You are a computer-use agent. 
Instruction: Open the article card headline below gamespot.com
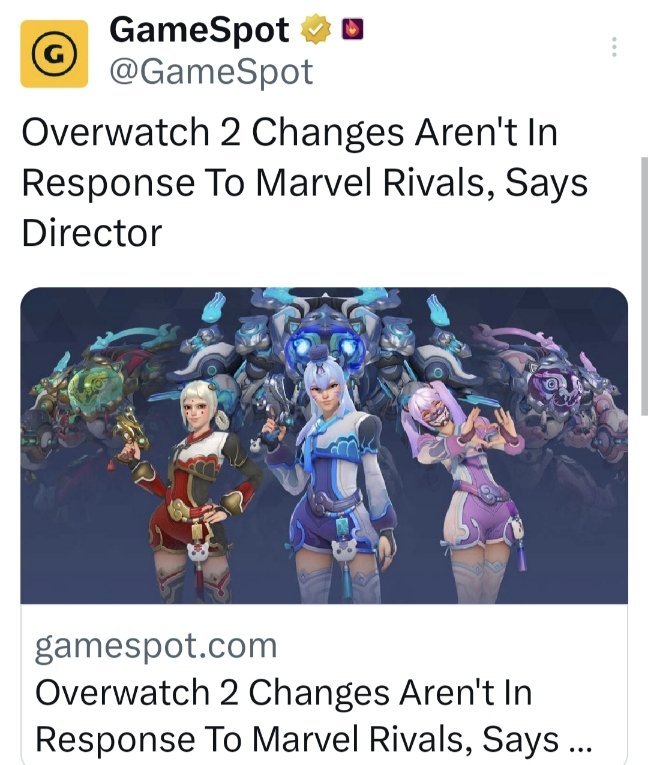tap(313, 716)
